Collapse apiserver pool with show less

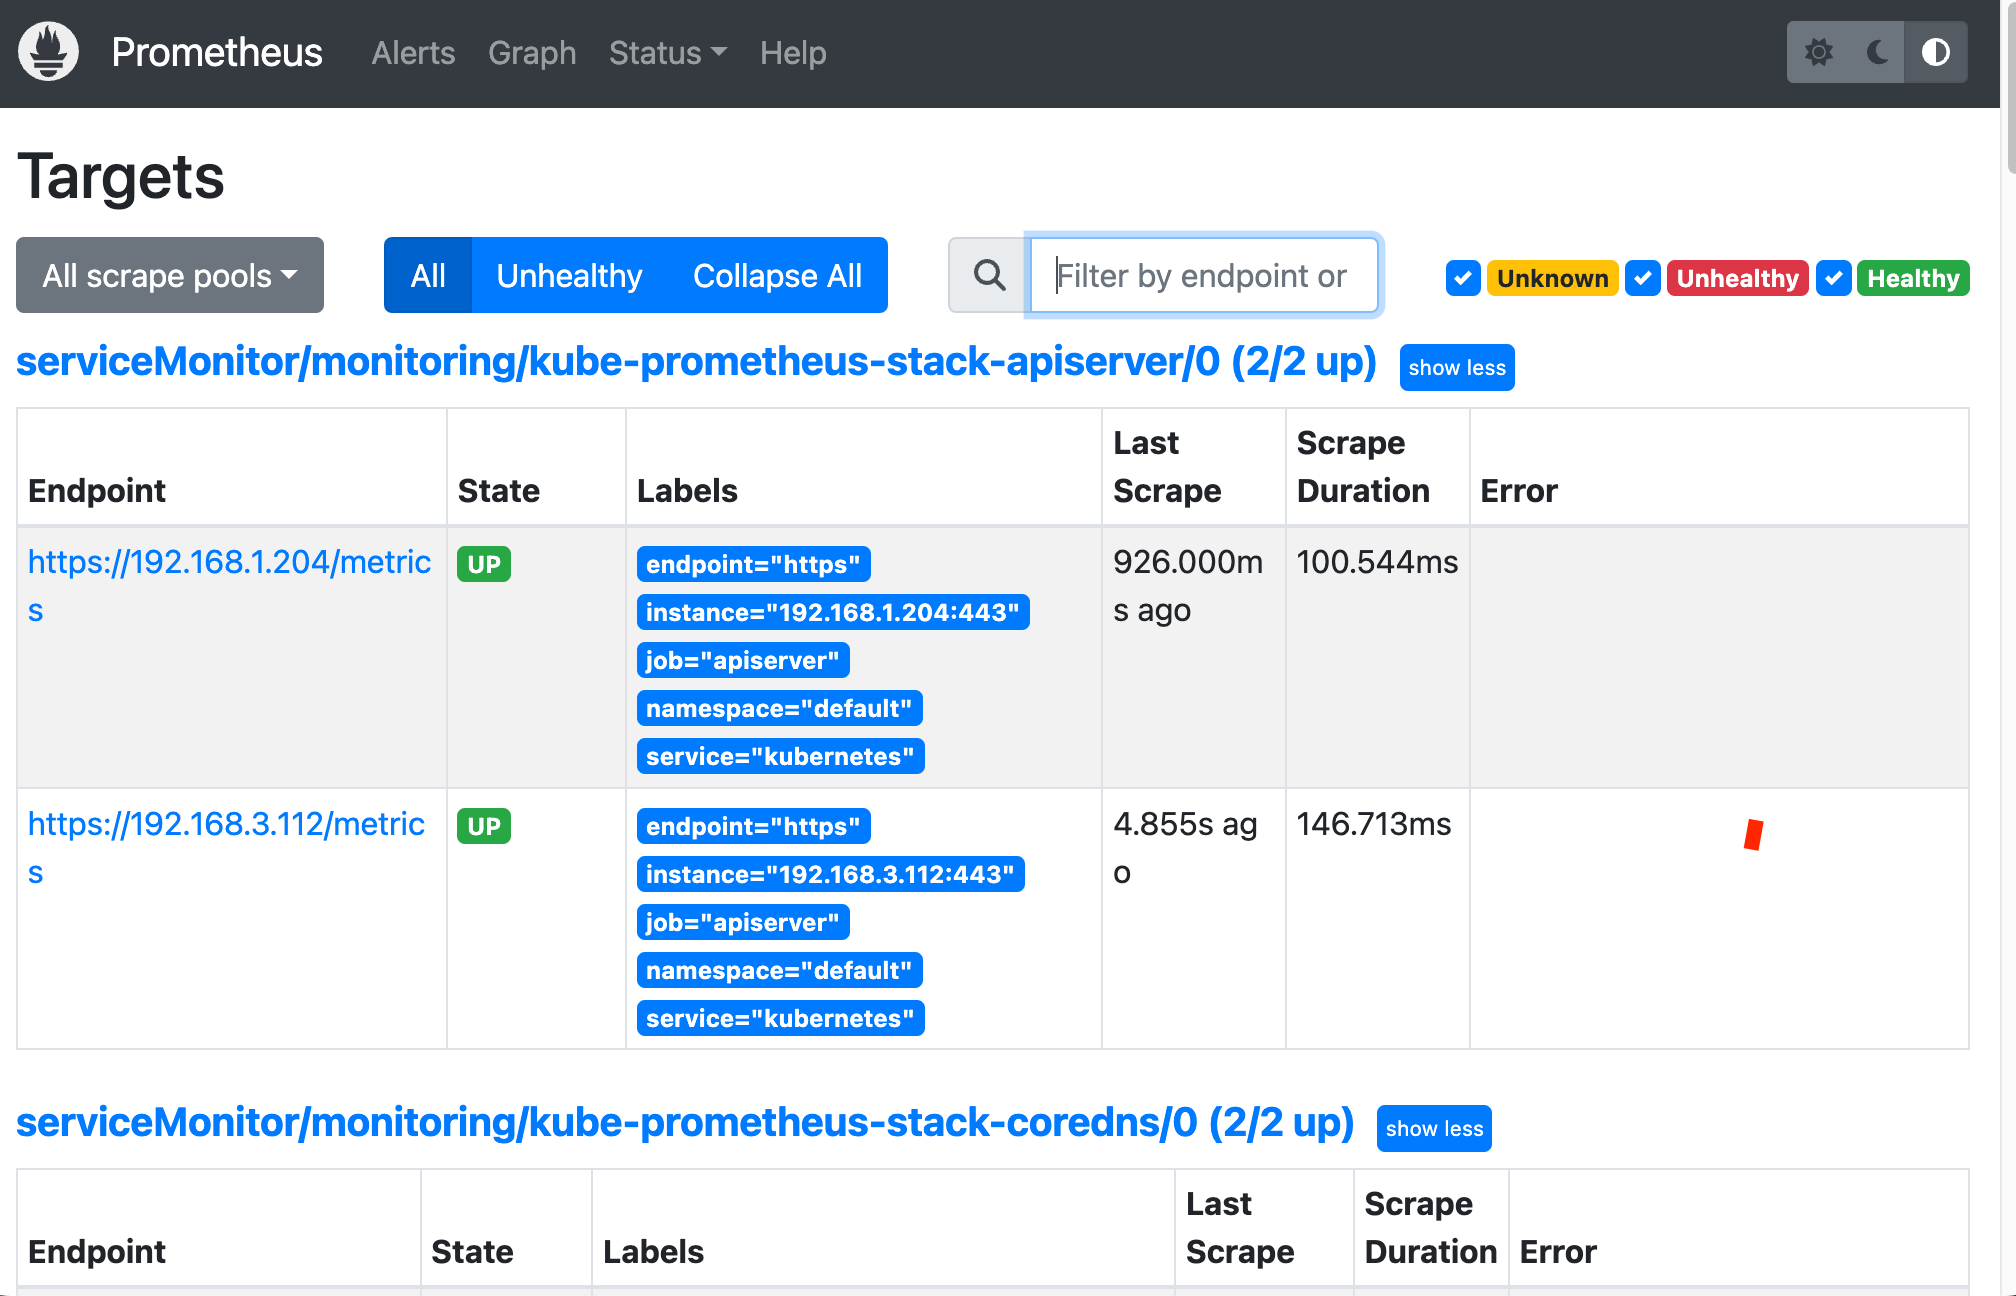1456,368
